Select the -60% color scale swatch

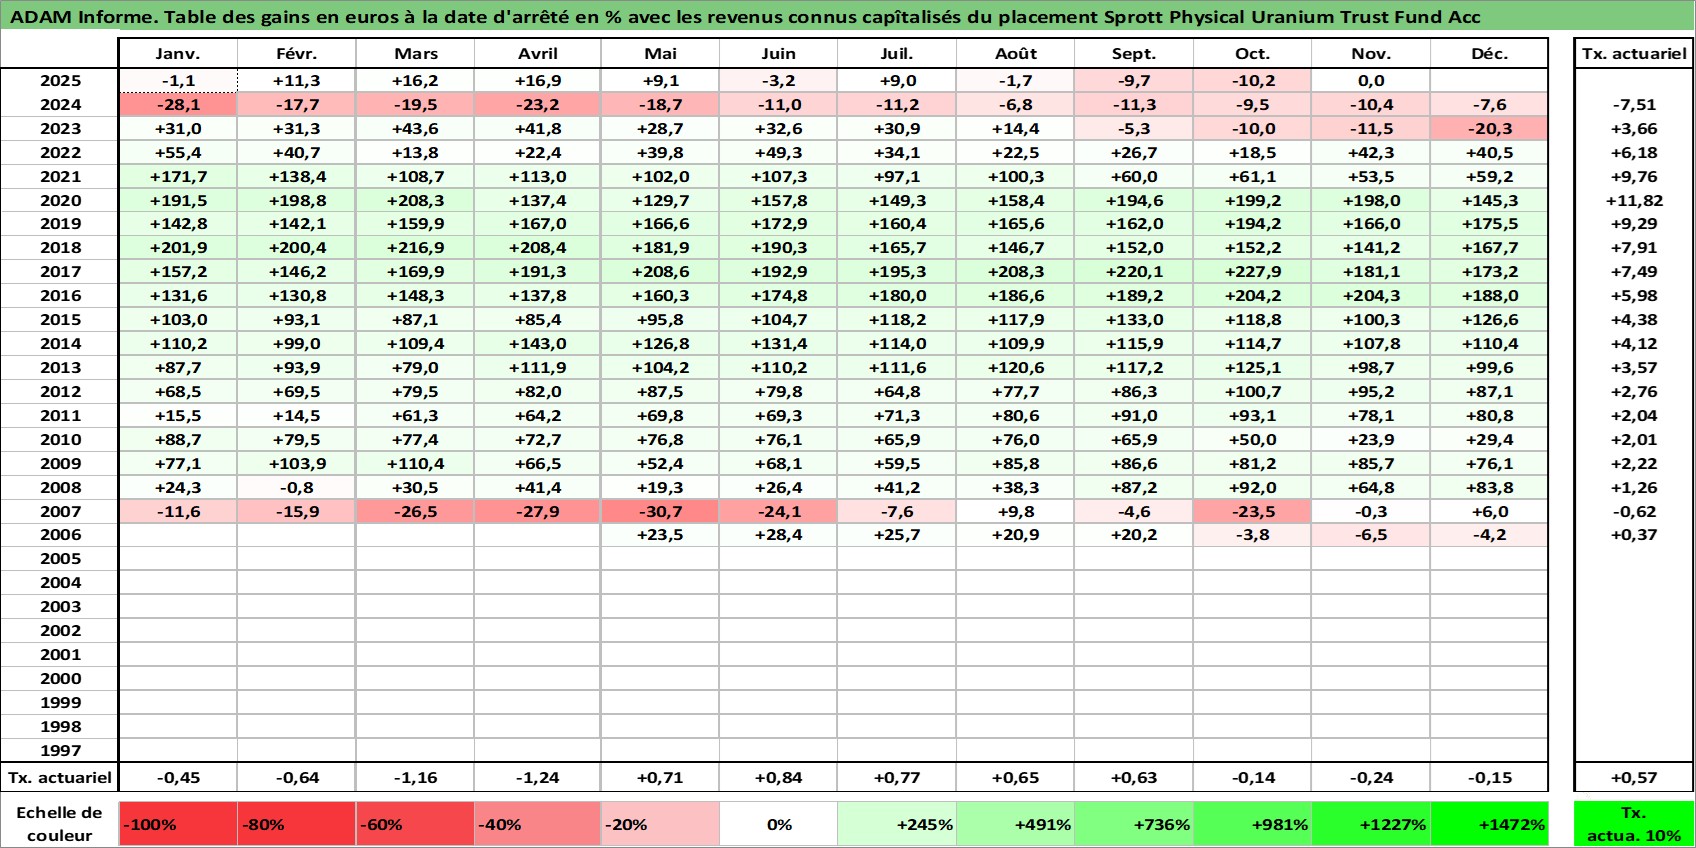point(415,824)
